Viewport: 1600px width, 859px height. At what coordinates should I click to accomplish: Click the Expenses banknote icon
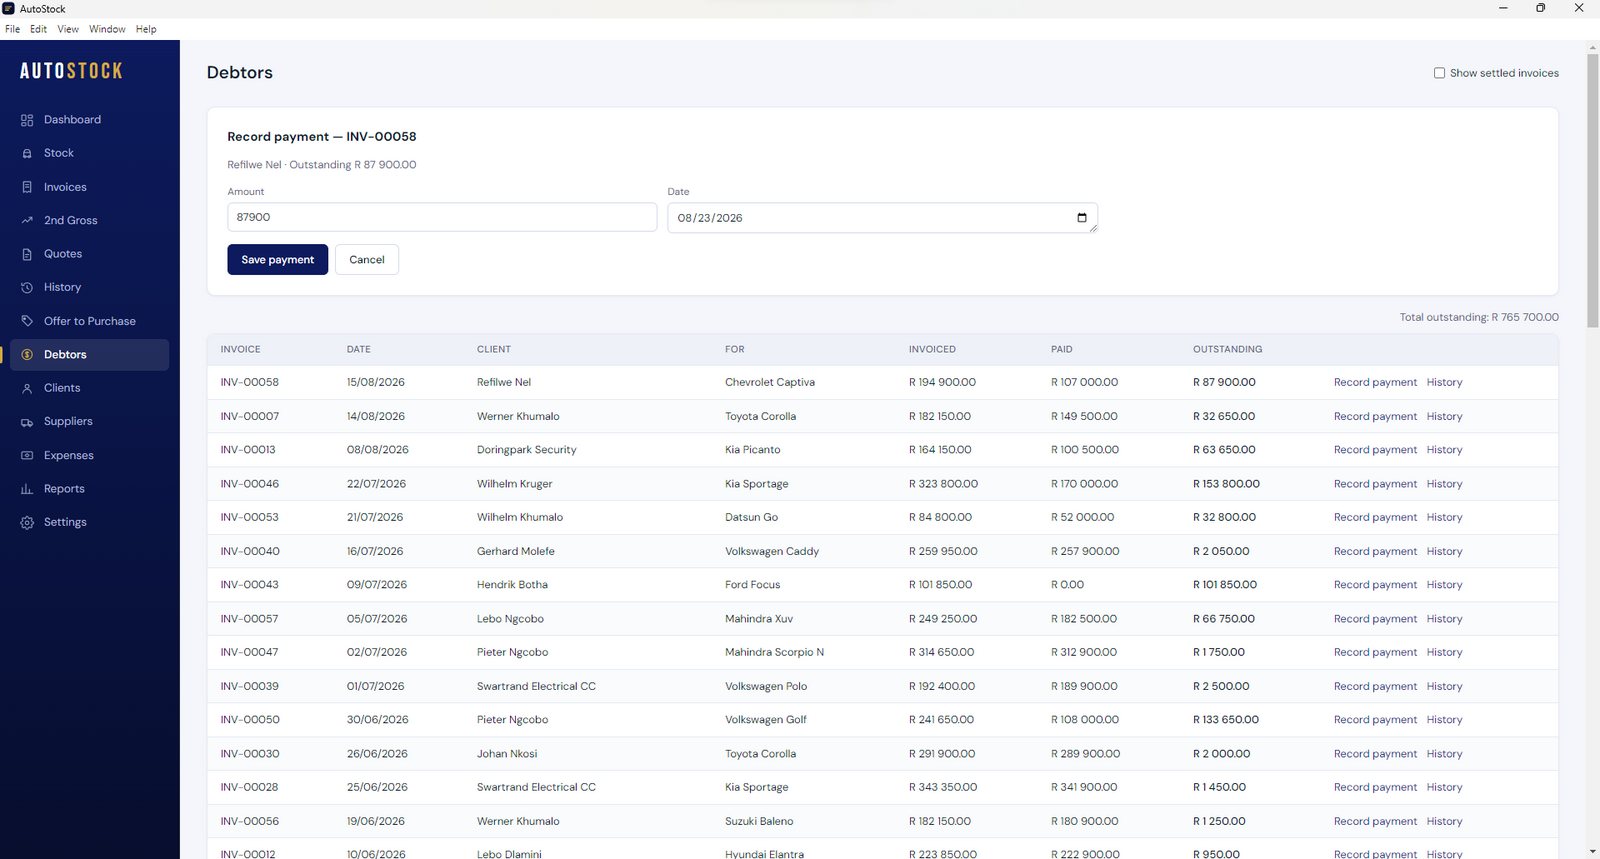(27, 456)
